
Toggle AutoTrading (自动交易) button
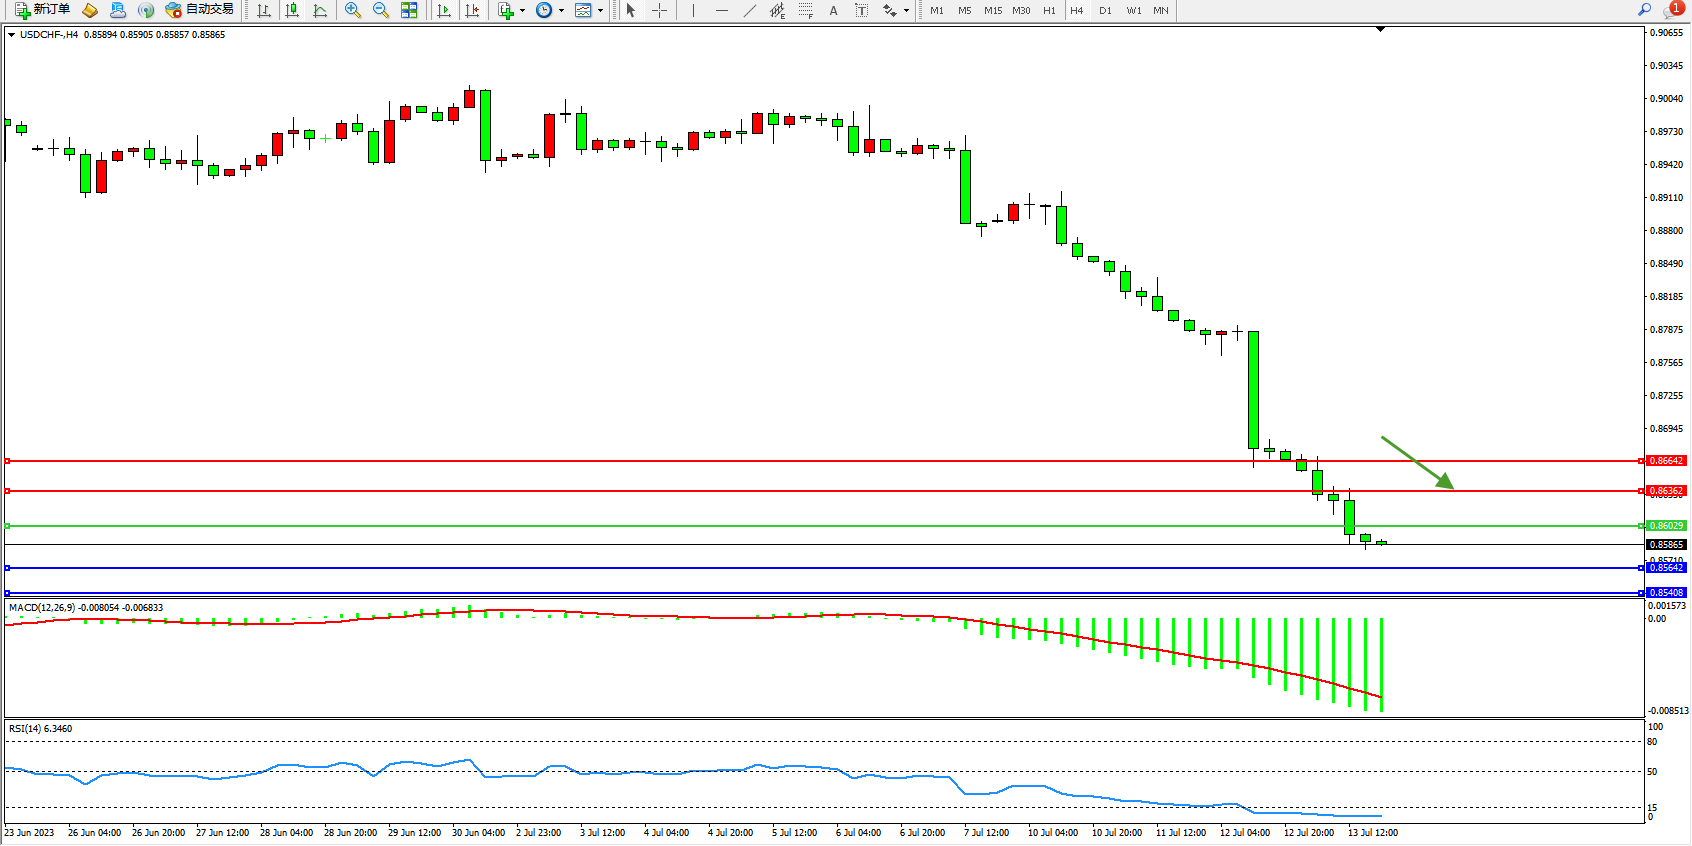199,10
